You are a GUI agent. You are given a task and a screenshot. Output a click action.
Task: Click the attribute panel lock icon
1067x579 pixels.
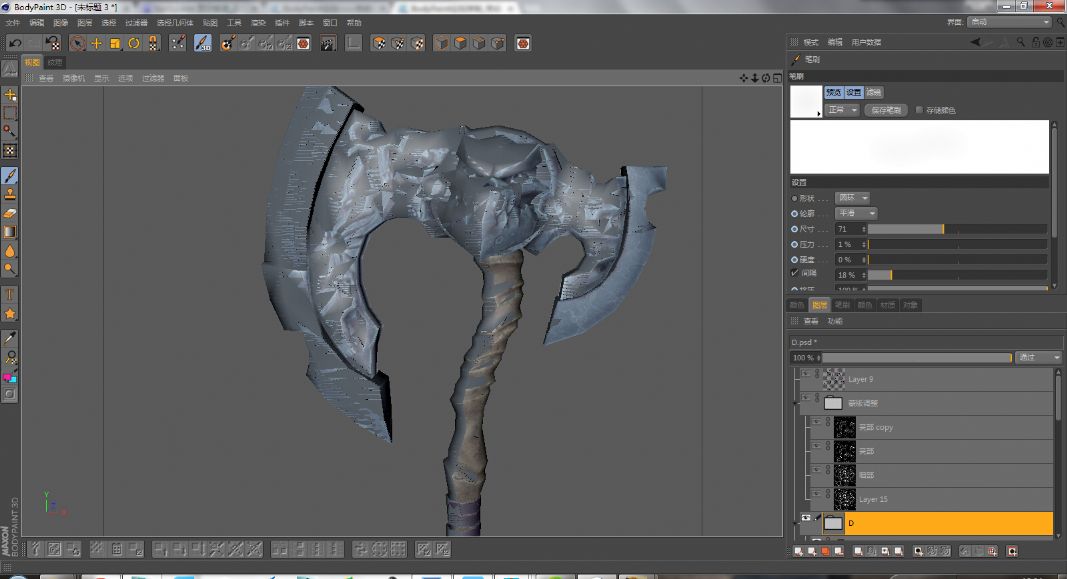pyautogui.click(x=1036, y=42)
